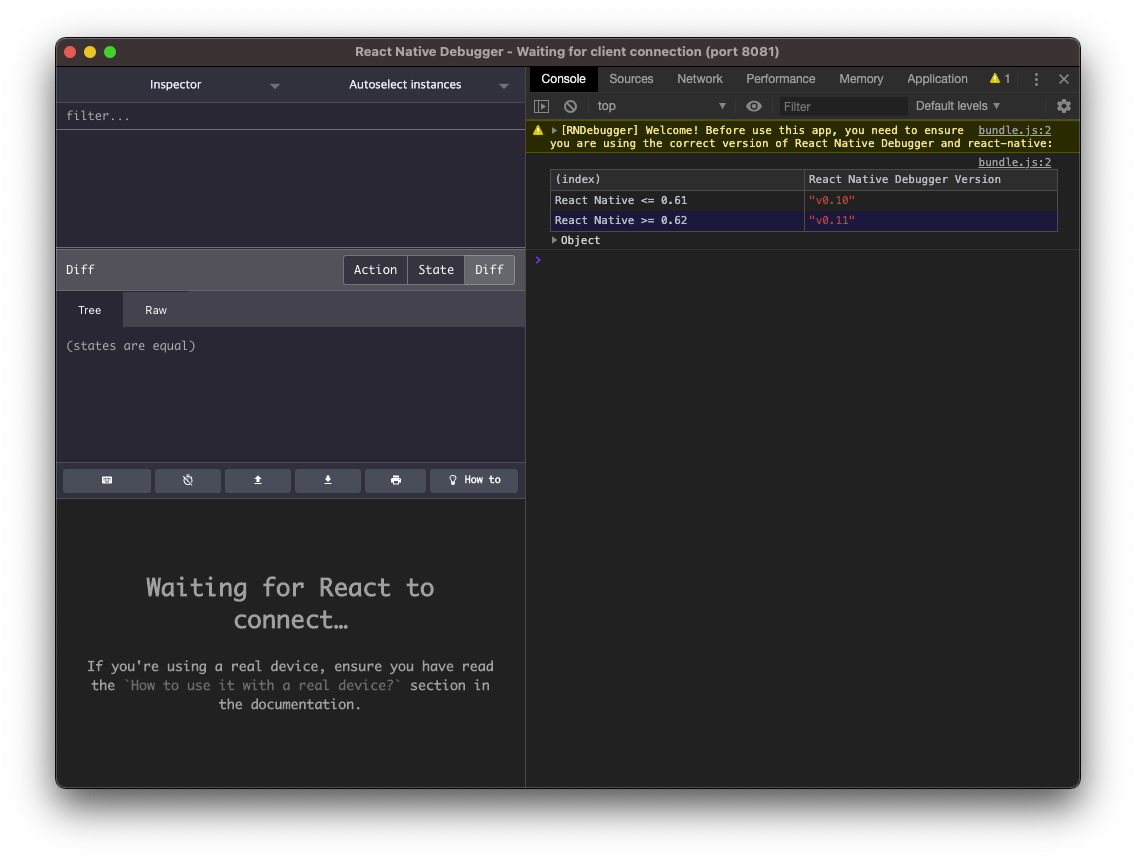The height and width of the screenshot is (862, 1136).
Task: Click the download import icon button
Action: (x=327, y=480)
